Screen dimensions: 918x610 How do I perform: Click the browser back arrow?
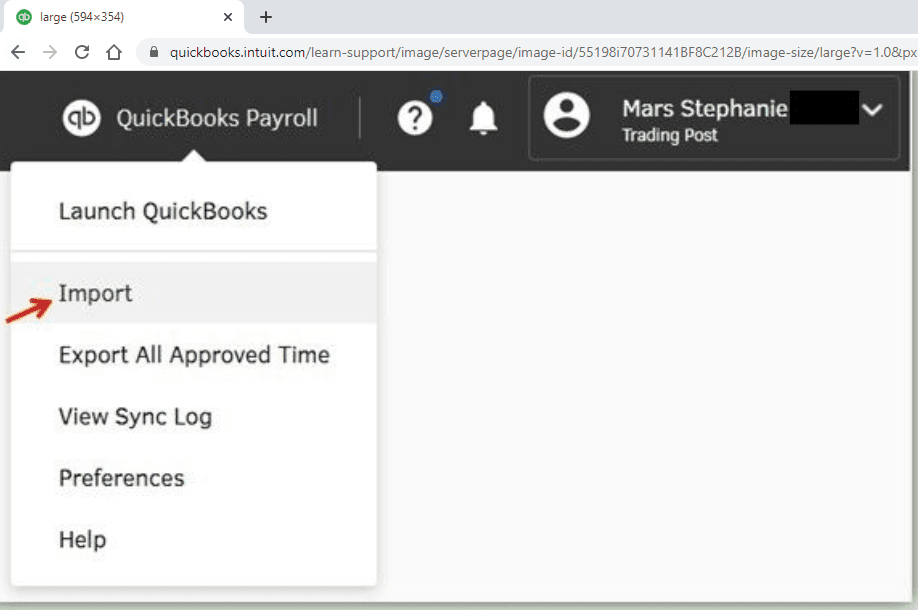[18, 51]
